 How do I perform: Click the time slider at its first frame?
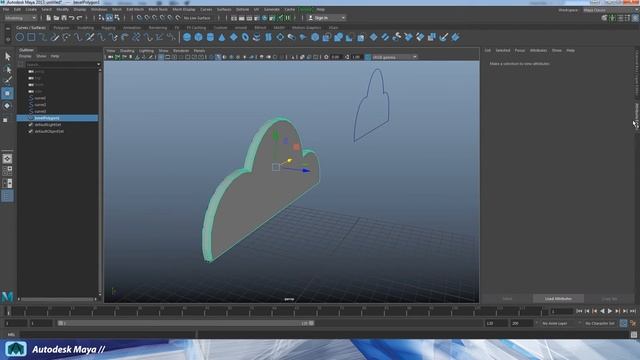point(8,311)
